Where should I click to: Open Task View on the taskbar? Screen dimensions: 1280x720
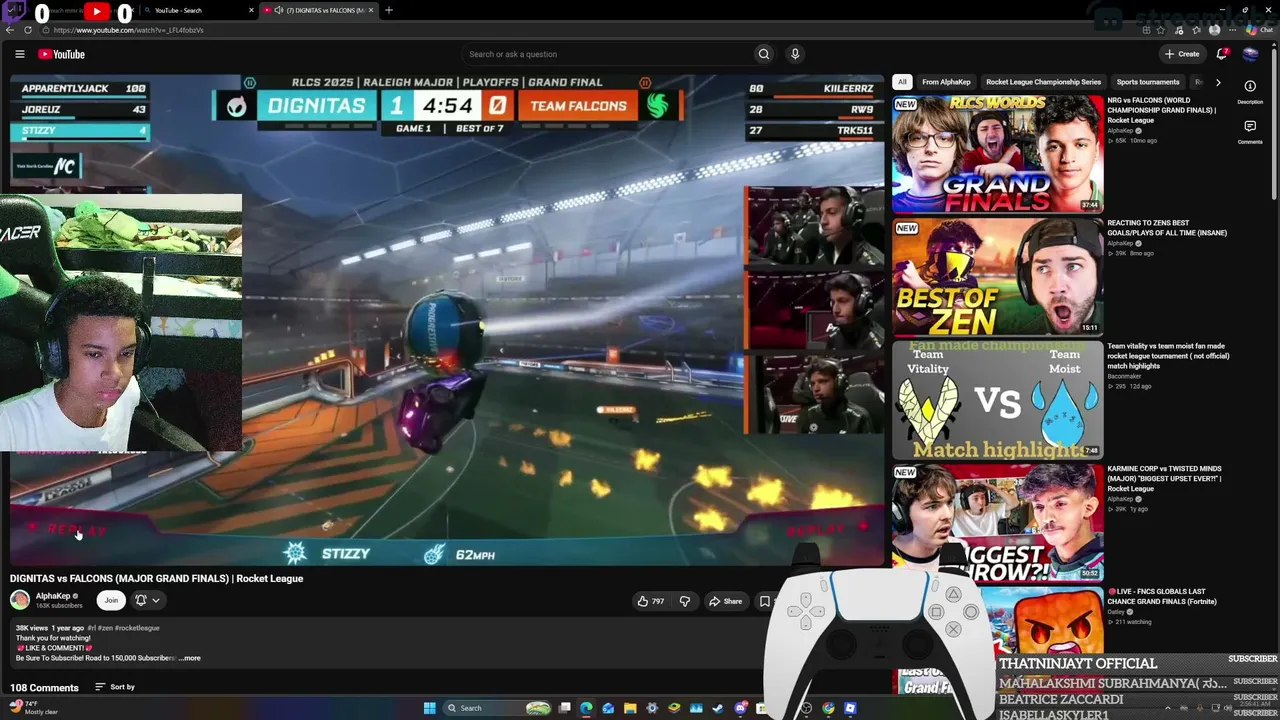coord(564,708)
